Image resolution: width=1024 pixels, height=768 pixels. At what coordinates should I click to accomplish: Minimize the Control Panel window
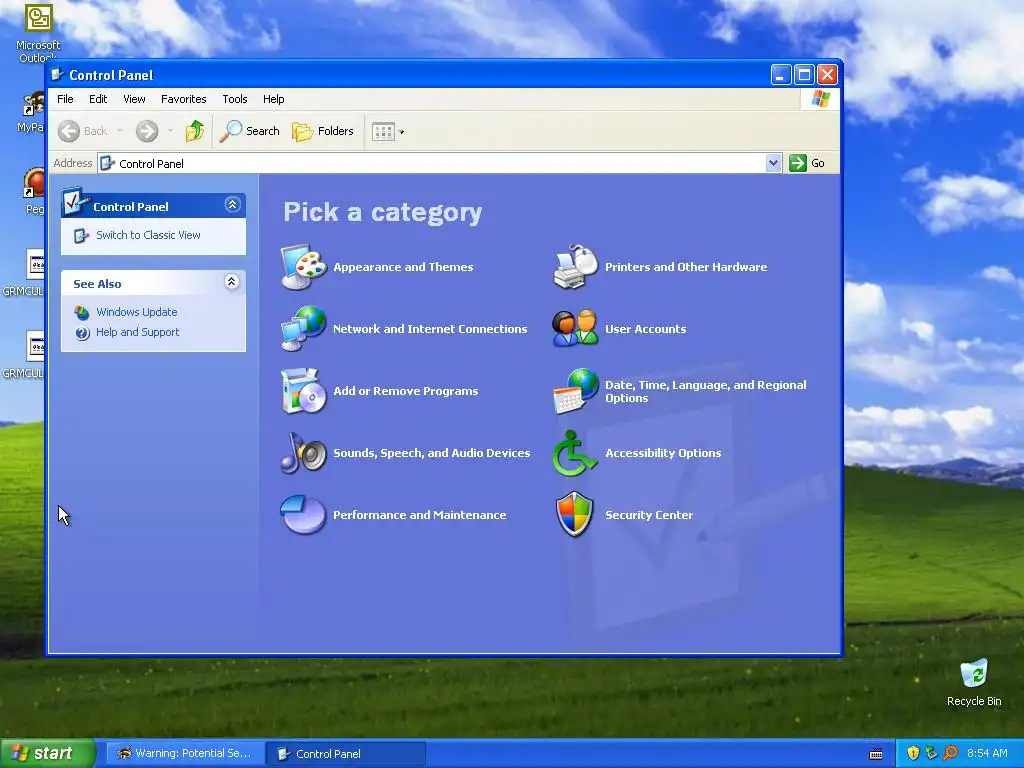(780, 75)
